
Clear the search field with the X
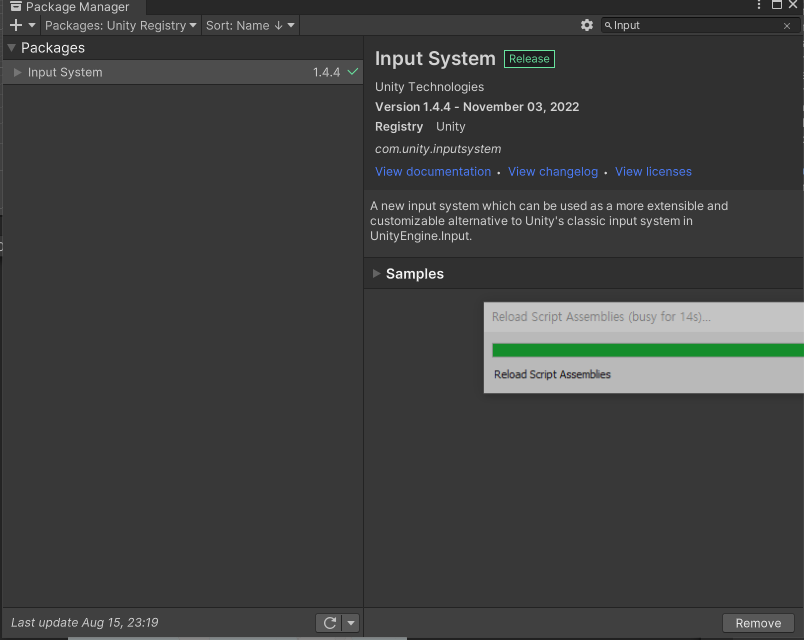[x=787, y=26]
